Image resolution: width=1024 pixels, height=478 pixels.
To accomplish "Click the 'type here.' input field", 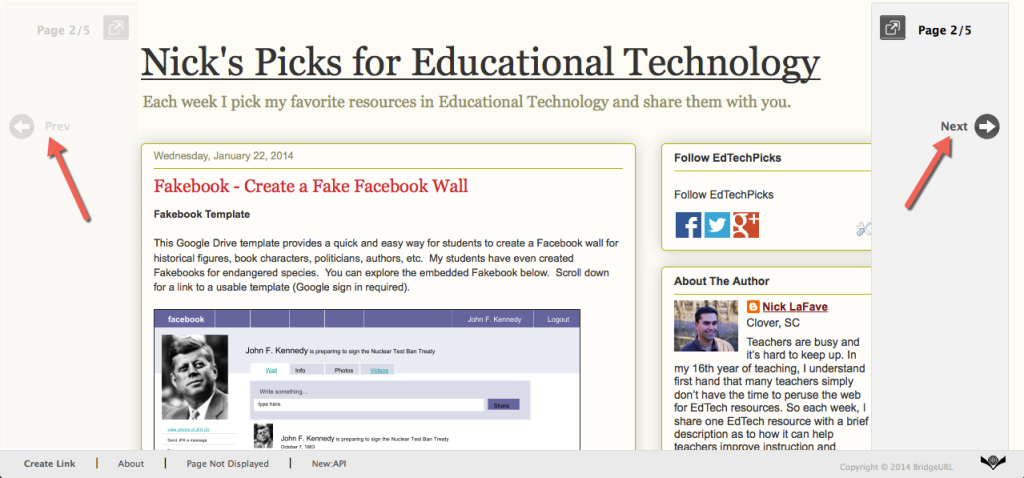I will point(369,405).
